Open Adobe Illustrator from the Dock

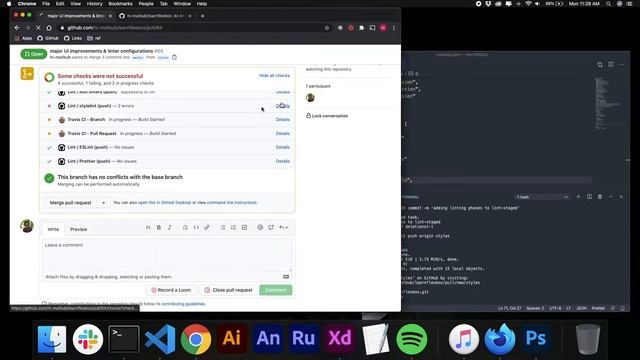click(231, 339)
